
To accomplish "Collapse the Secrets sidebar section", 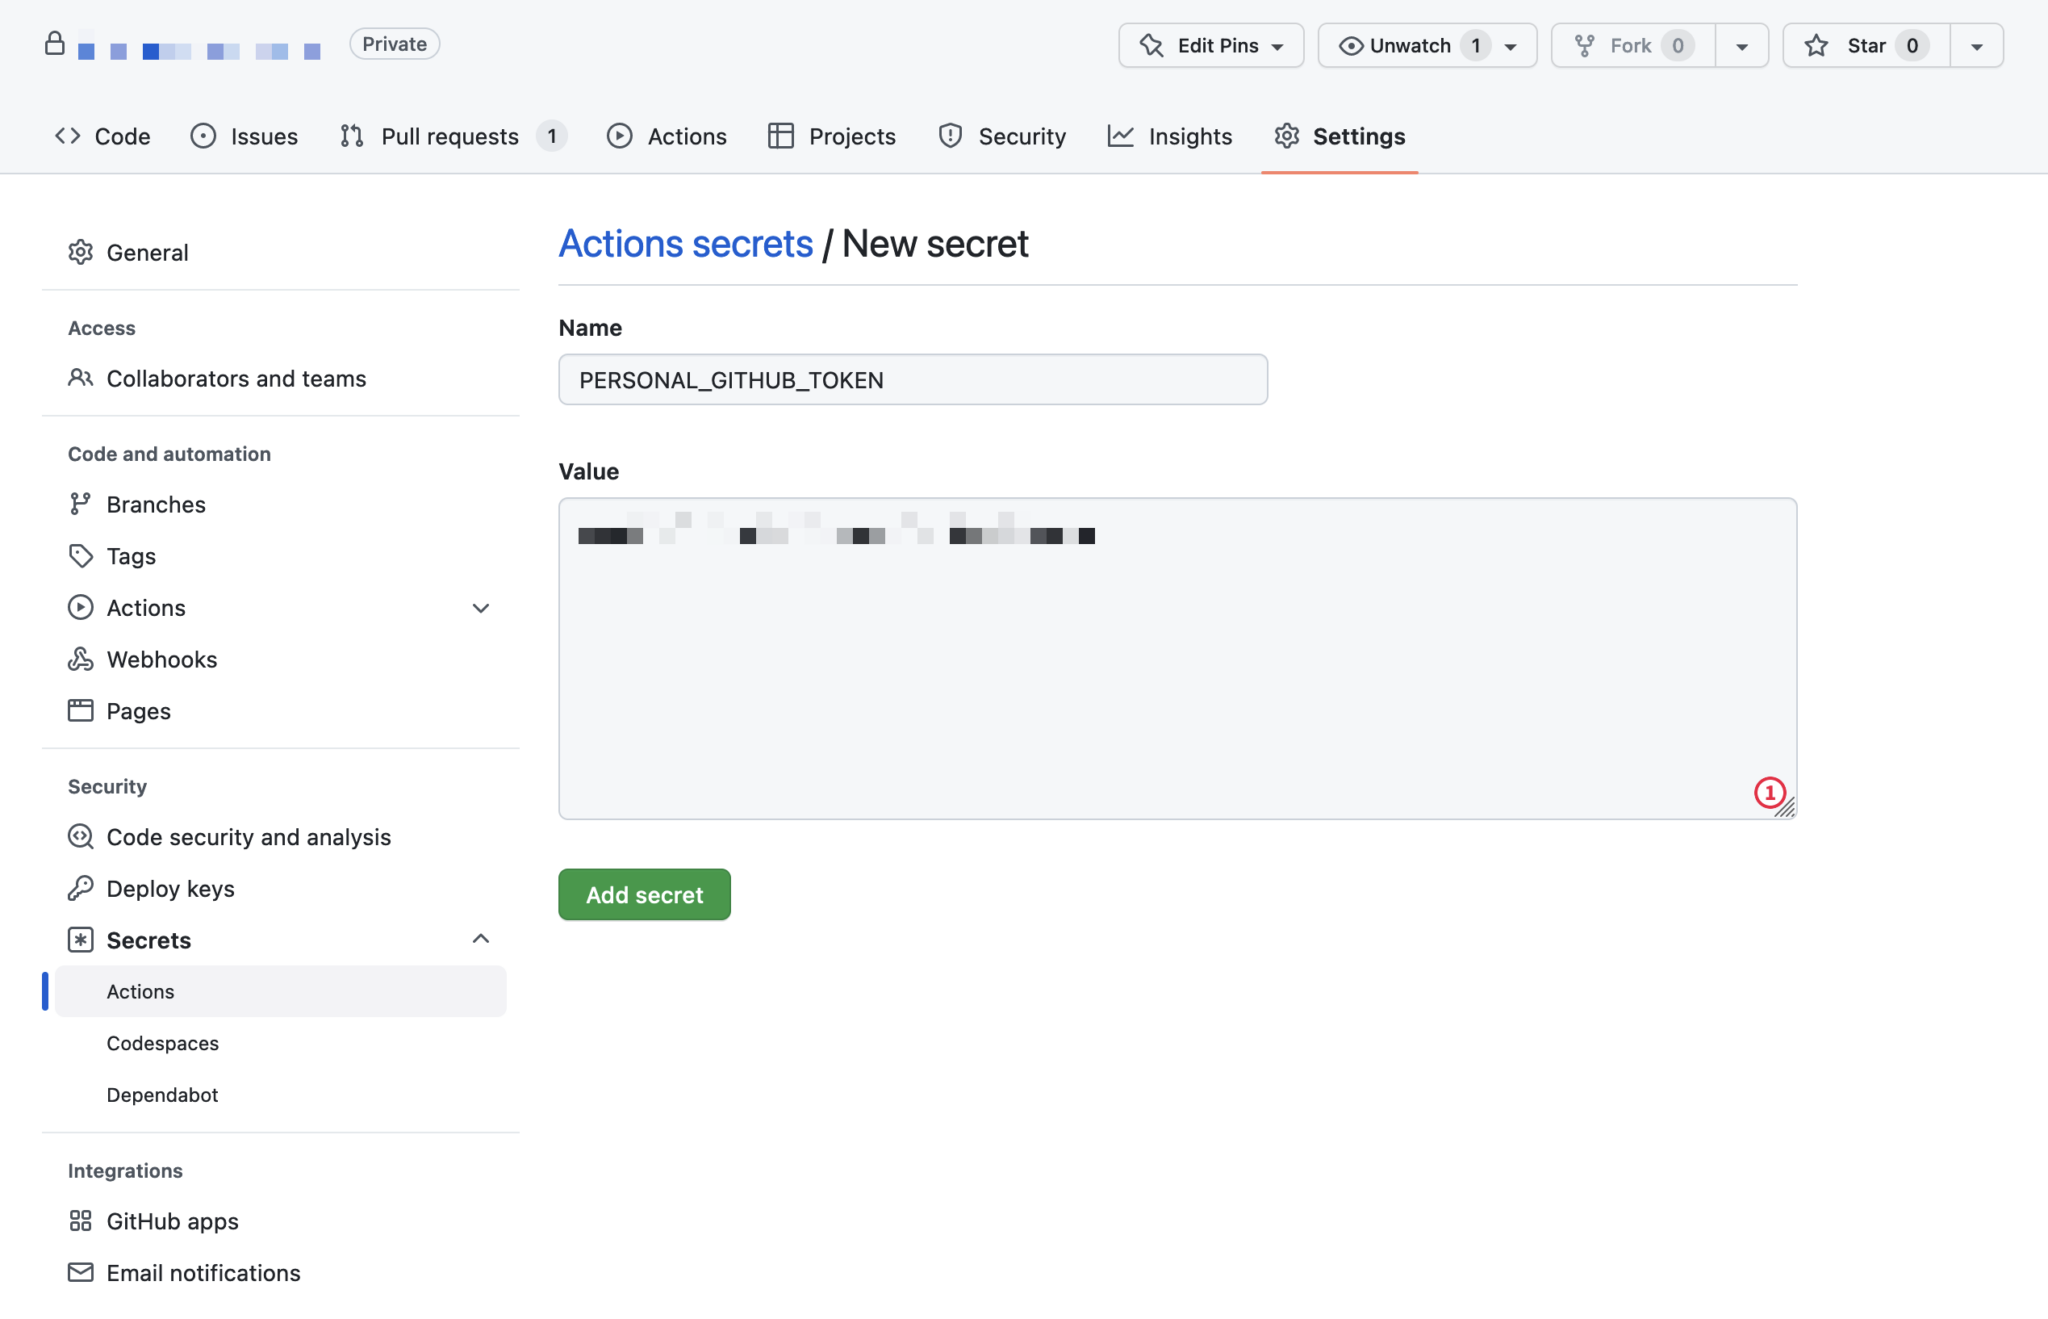I will click(481, 939).
